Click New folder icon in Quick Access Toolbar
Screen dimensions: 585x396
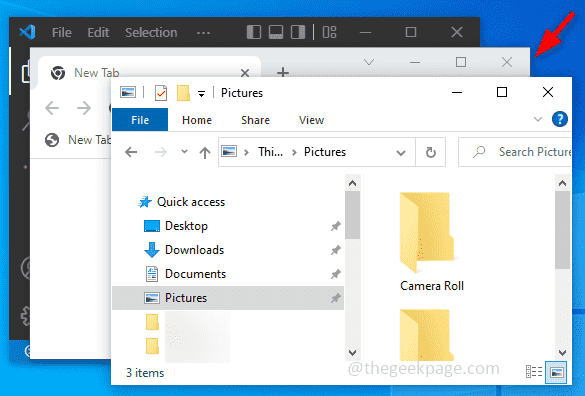coord(183,93)
